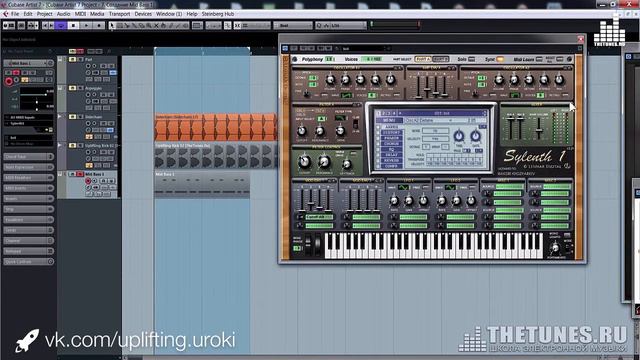Click Filter A Resonance knob

pyautogui.click(x=320, y=131)
